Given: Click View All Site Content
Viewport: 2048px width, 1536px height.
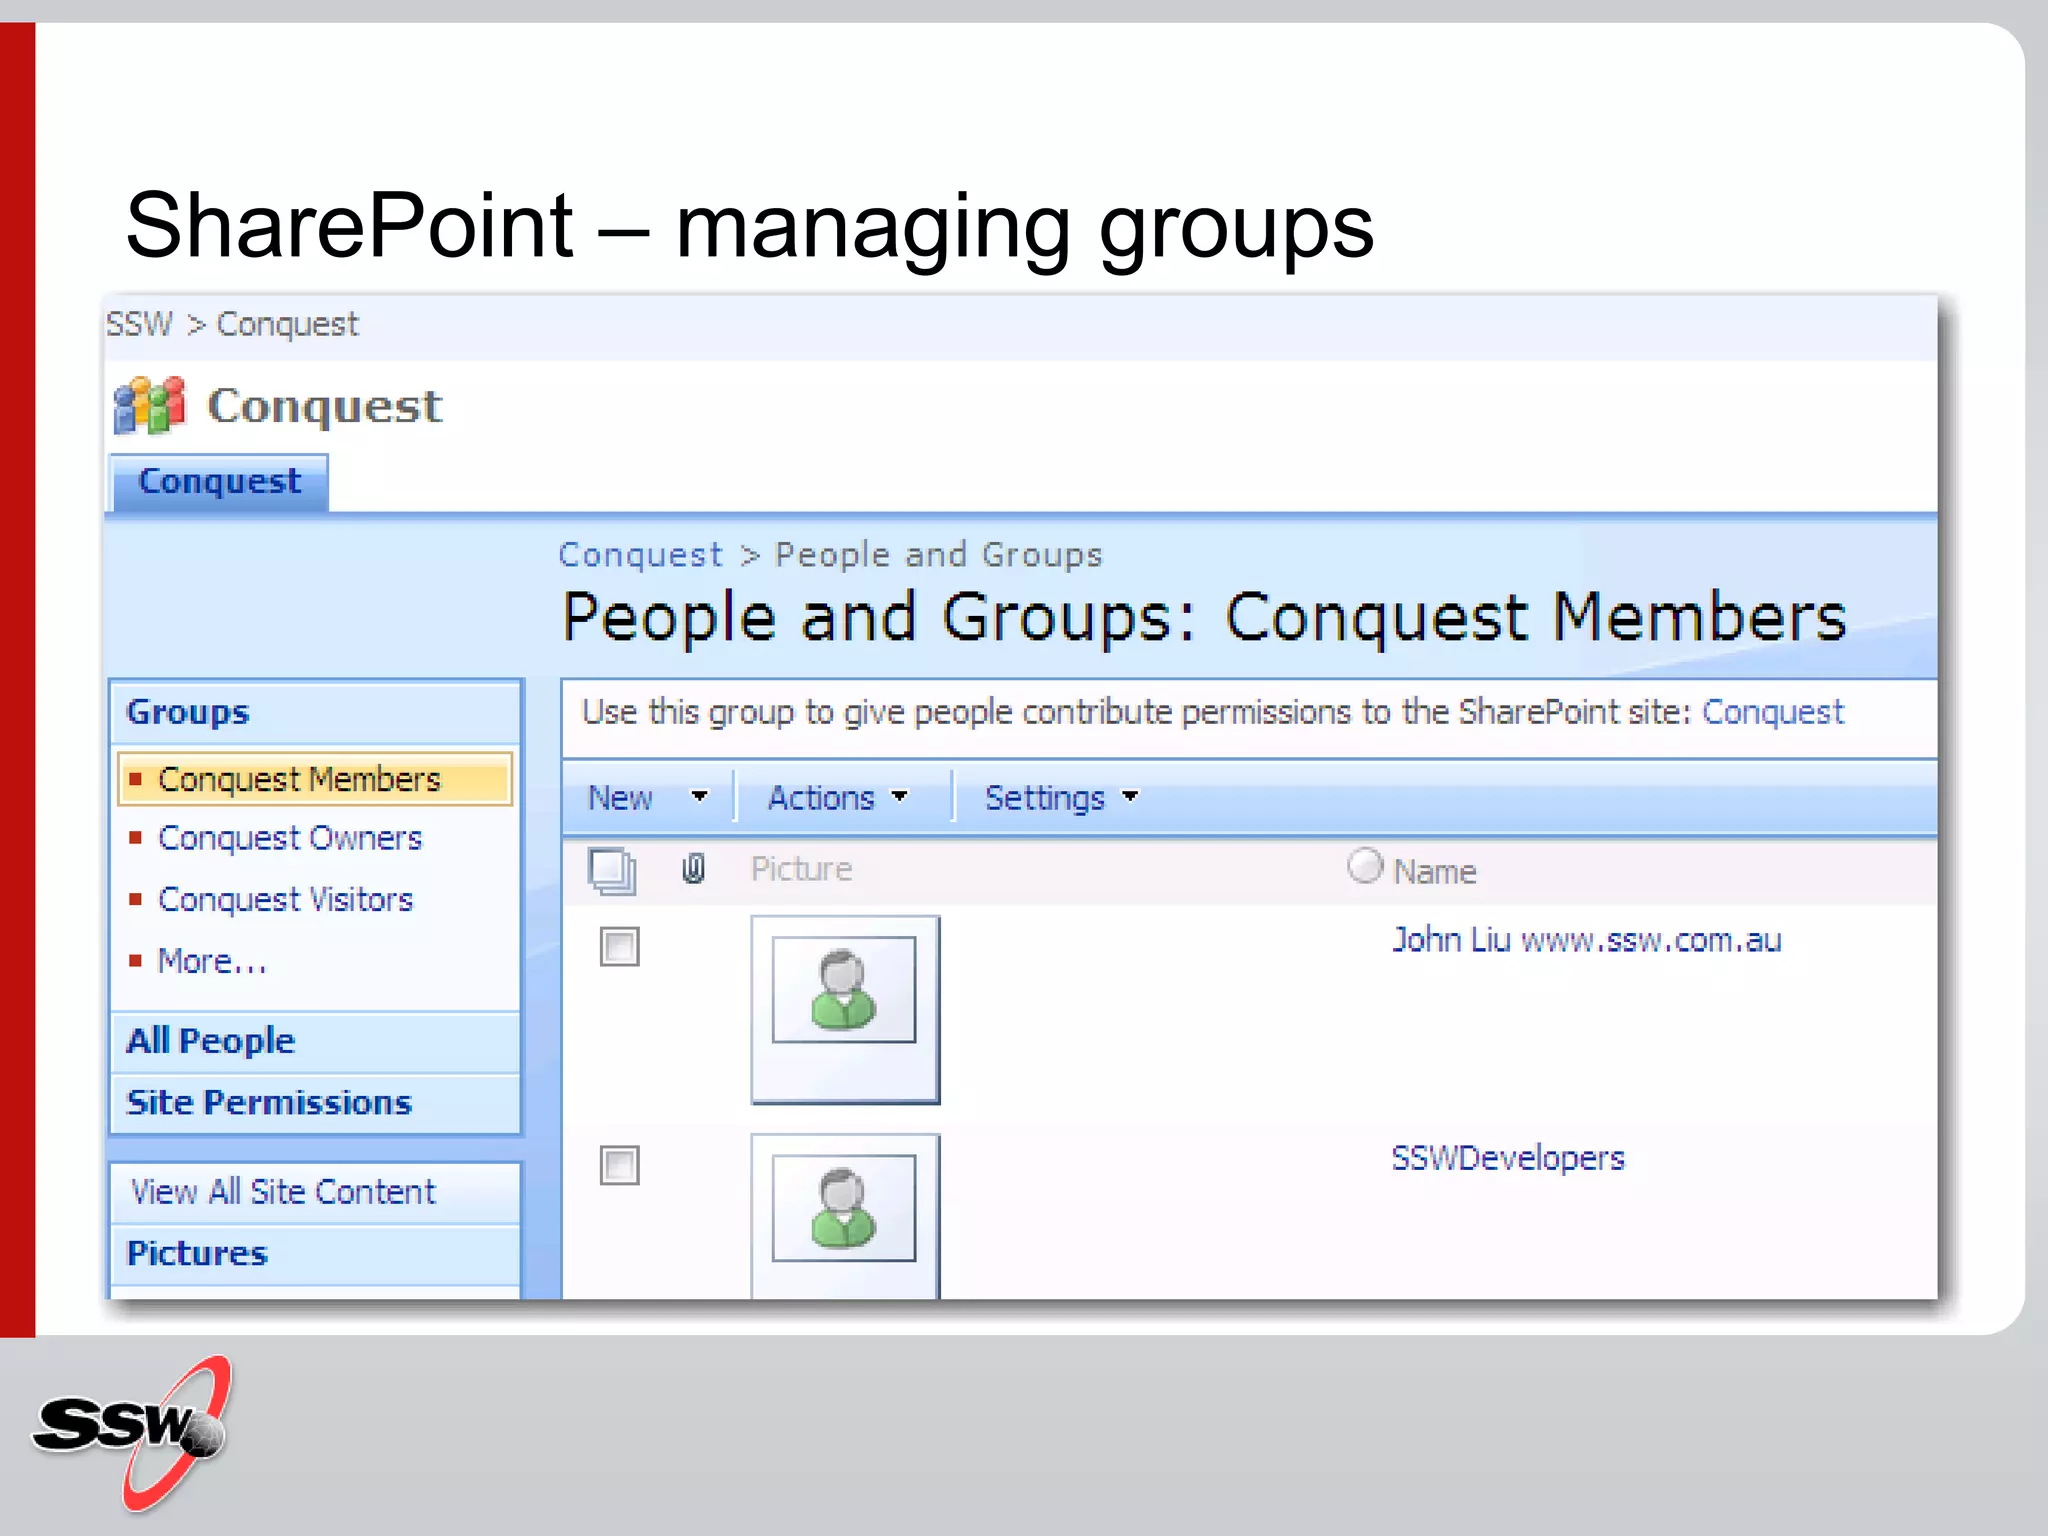Looking at the screenshot, I should (284, 1192).
